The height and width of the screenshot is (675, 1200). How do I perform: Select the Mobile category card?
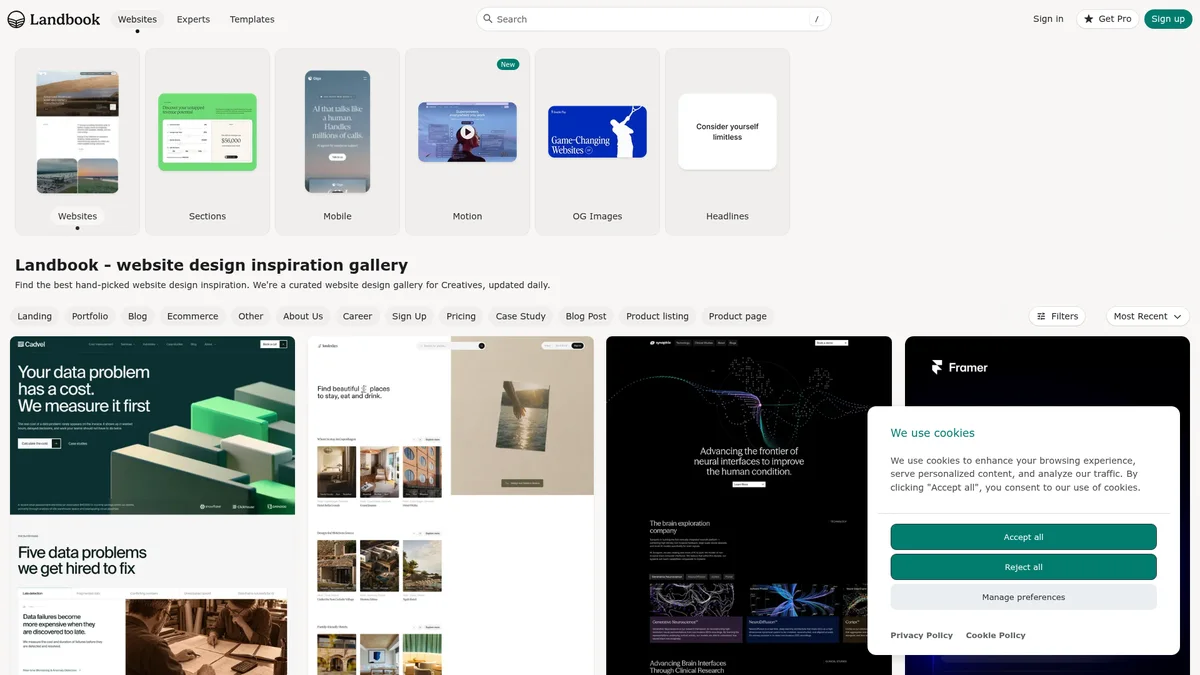pyautogui.click(x=337, y=142)
